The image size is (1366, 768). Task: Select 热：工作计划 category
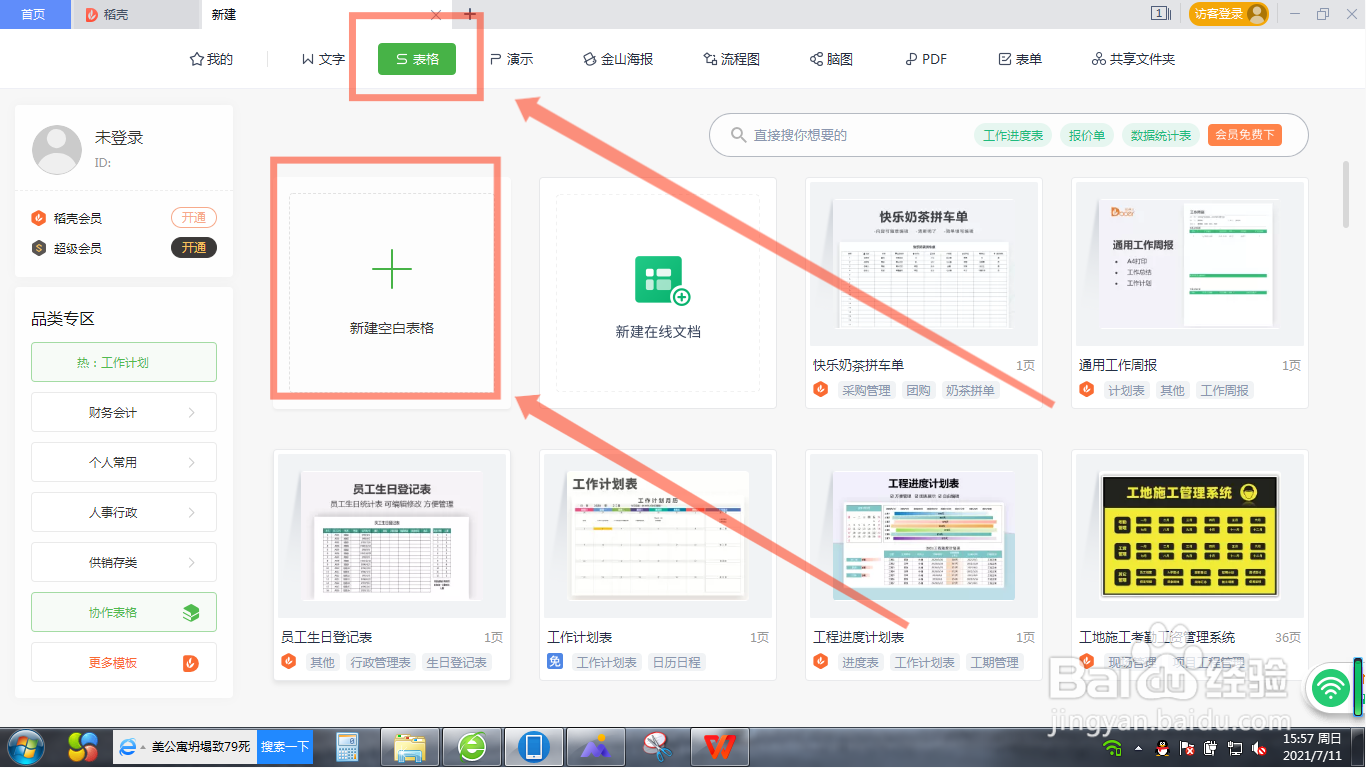pos(124,362)
